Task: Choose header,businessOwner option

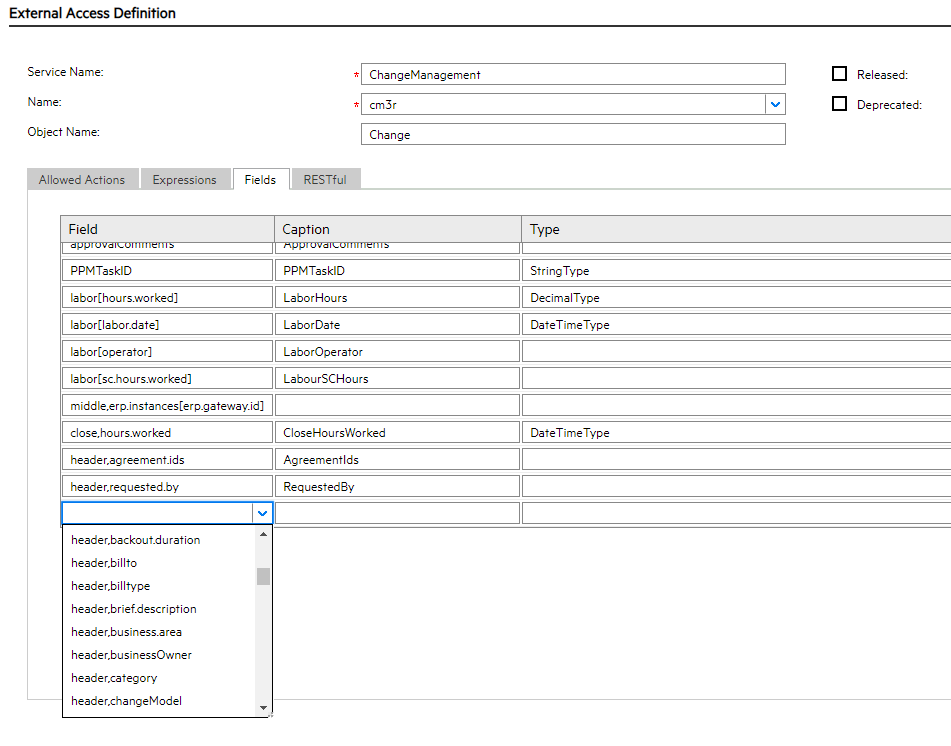Action: click(x=159, y=655)
